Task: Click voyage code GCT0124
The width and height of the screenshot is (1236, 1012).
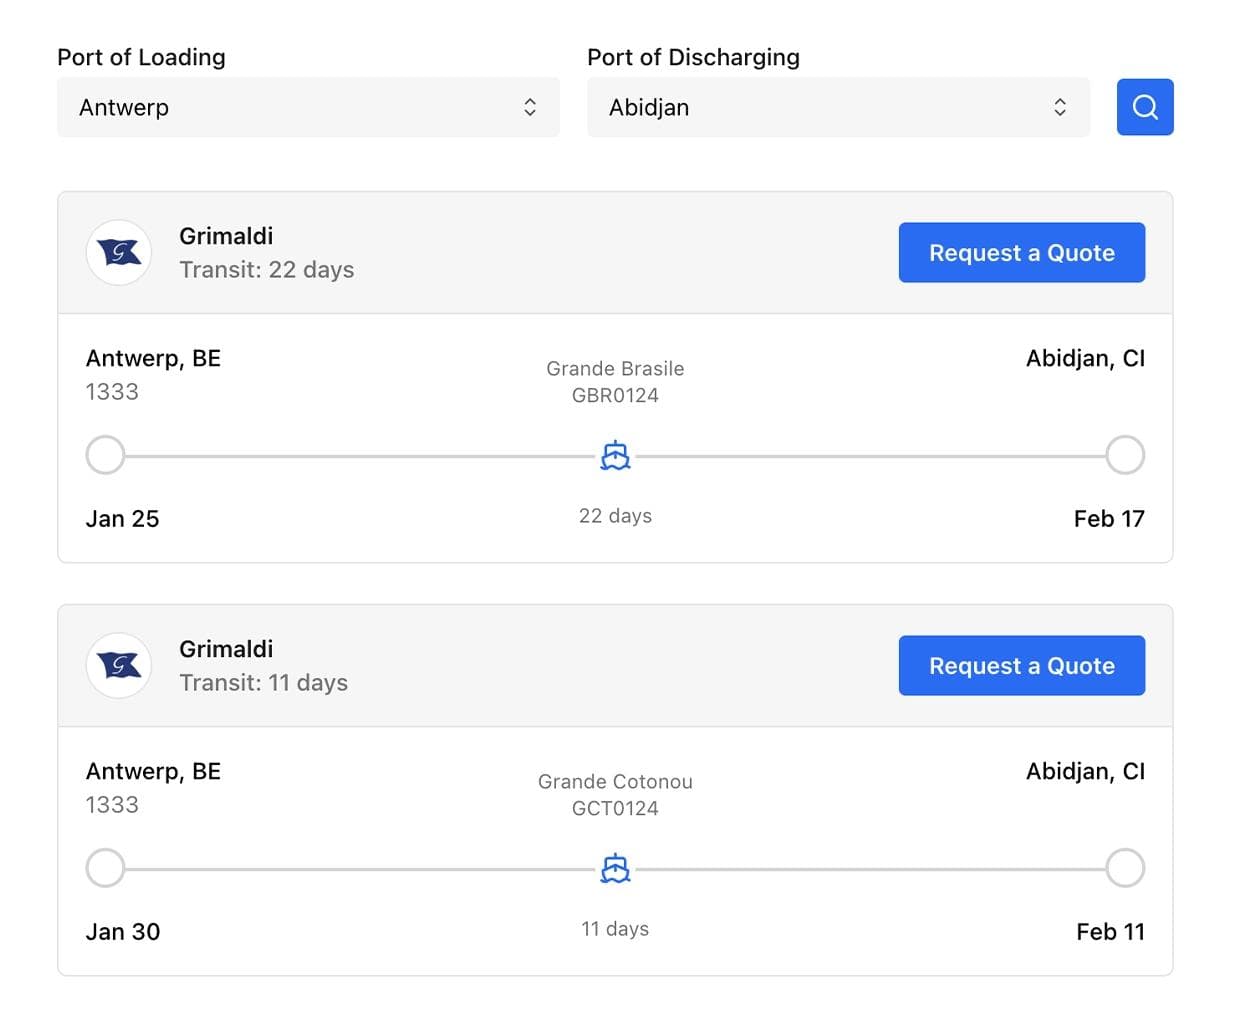Action: (615, 809)
